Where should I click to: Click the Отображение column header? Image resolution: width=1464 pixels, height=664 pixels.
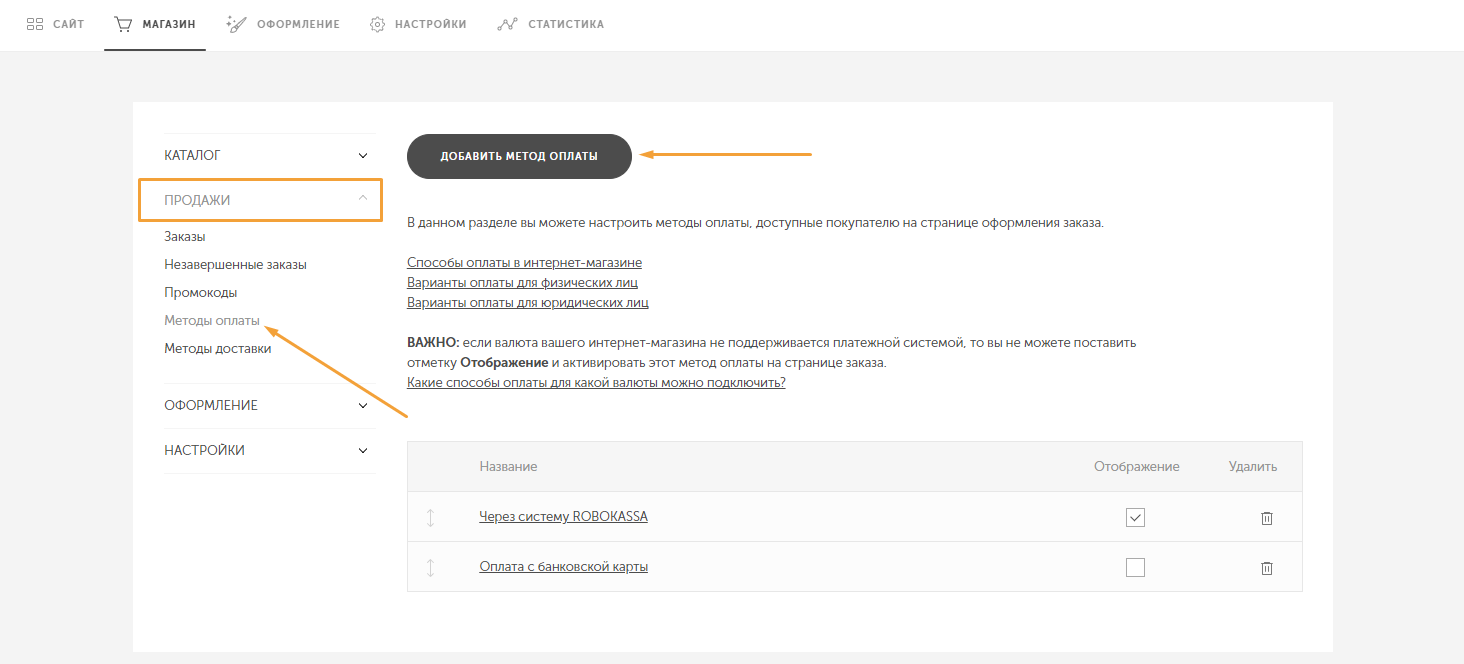(x=1137, y=467)
